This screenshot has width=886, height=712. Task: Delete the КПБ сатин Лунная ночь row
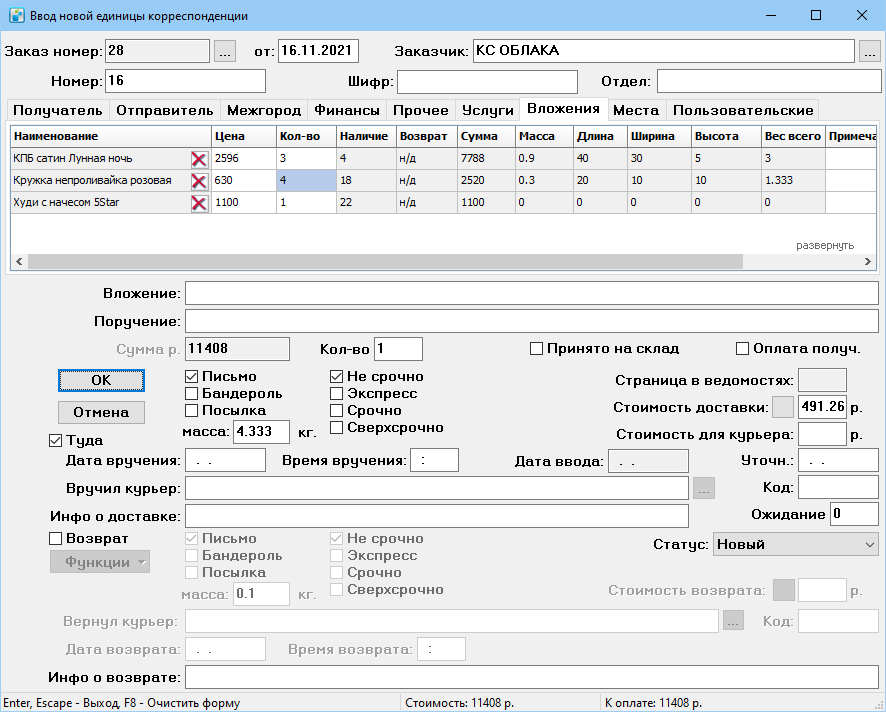pyautogui.click(x=199, y=159)
